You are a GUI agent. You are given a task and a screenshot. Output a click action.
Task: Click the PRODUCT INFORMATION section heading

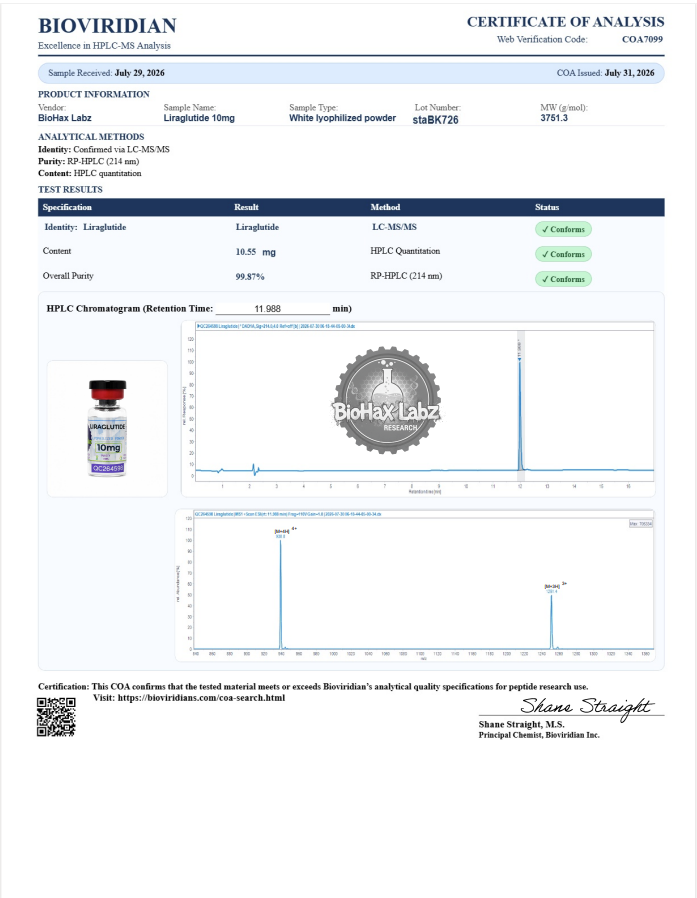coord(93,94)
